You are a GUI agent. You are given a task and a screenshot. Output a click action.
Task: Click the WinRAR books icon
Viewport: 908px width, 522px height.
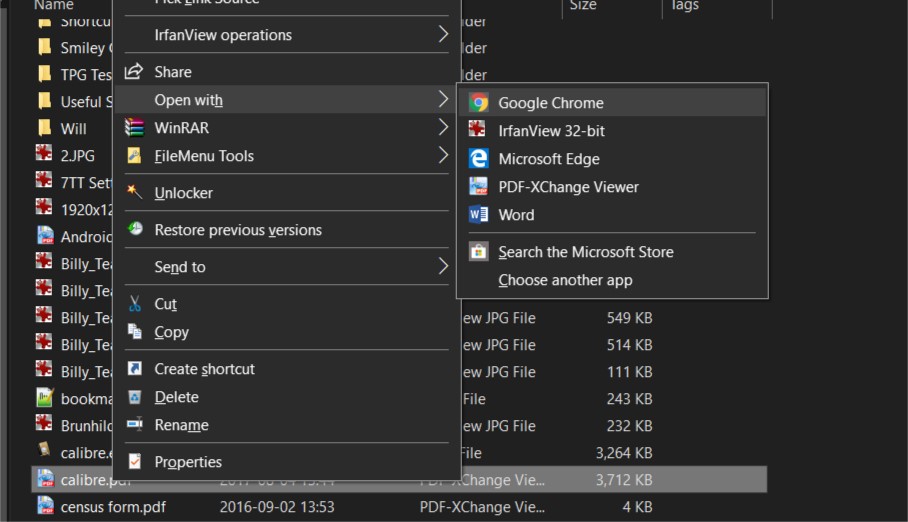[134, 128]
